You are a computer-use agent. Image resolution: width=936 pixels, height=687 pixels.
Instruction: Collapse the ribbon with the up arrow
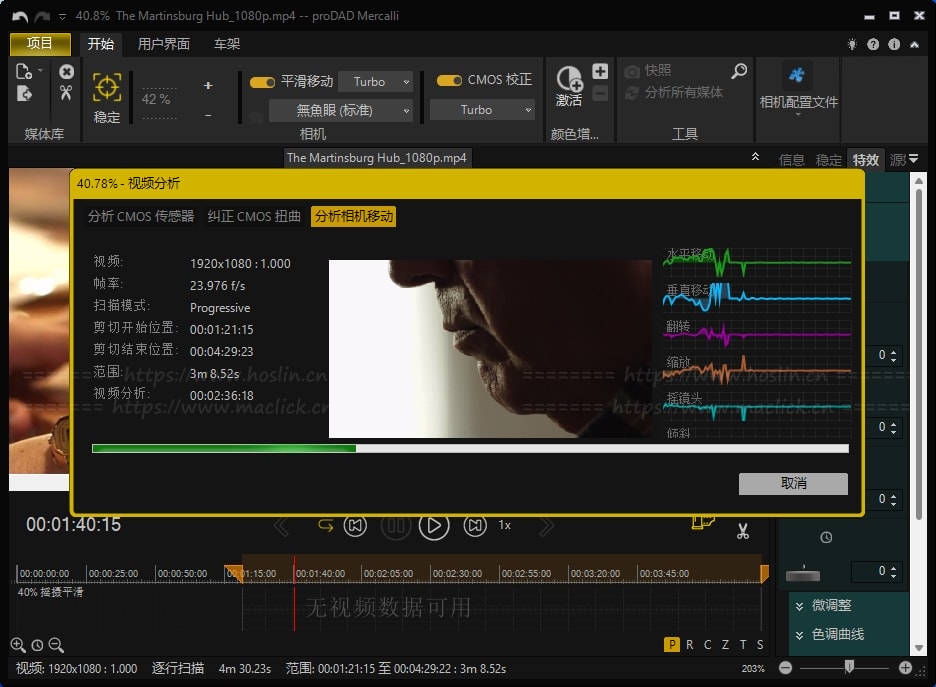pyautogui.click(x=914, y=44)
